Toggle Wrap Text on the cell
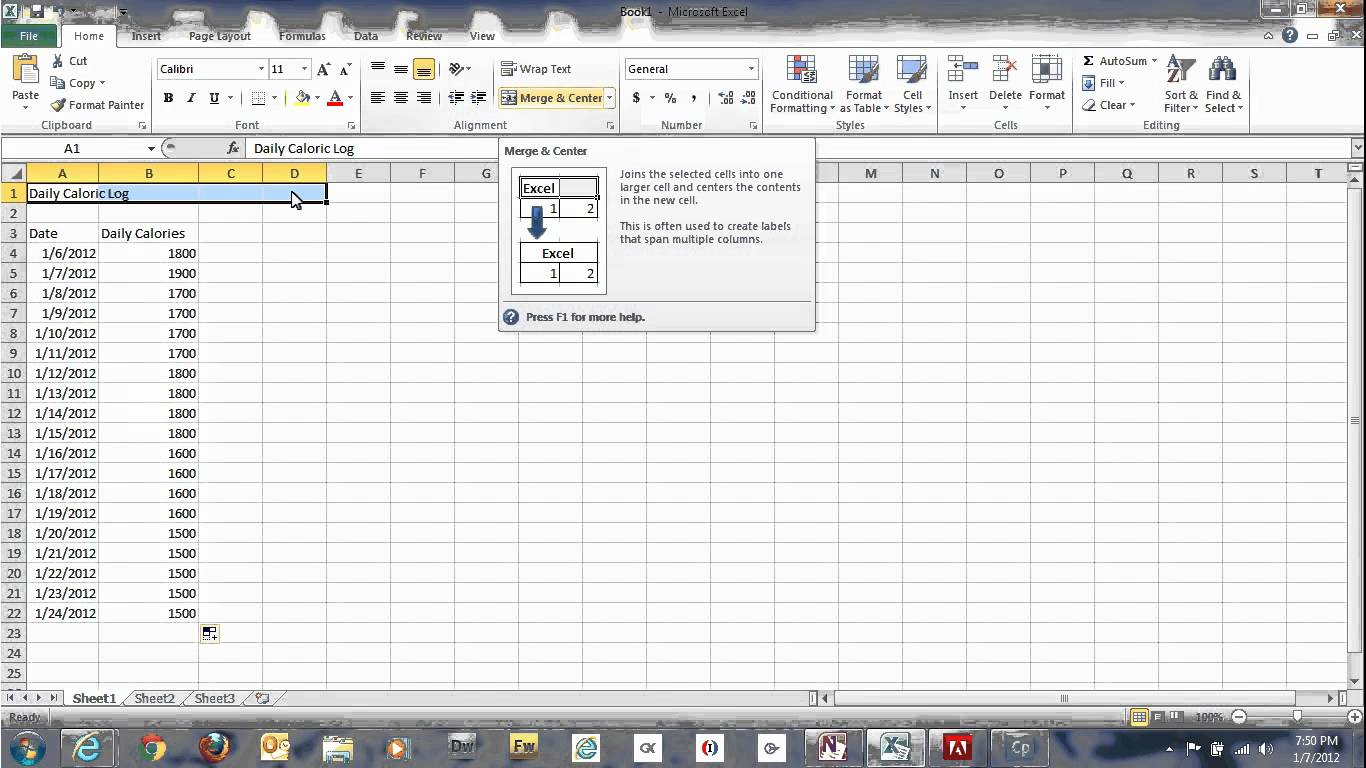Viewport: 1366px width, 768px height. 536,69
